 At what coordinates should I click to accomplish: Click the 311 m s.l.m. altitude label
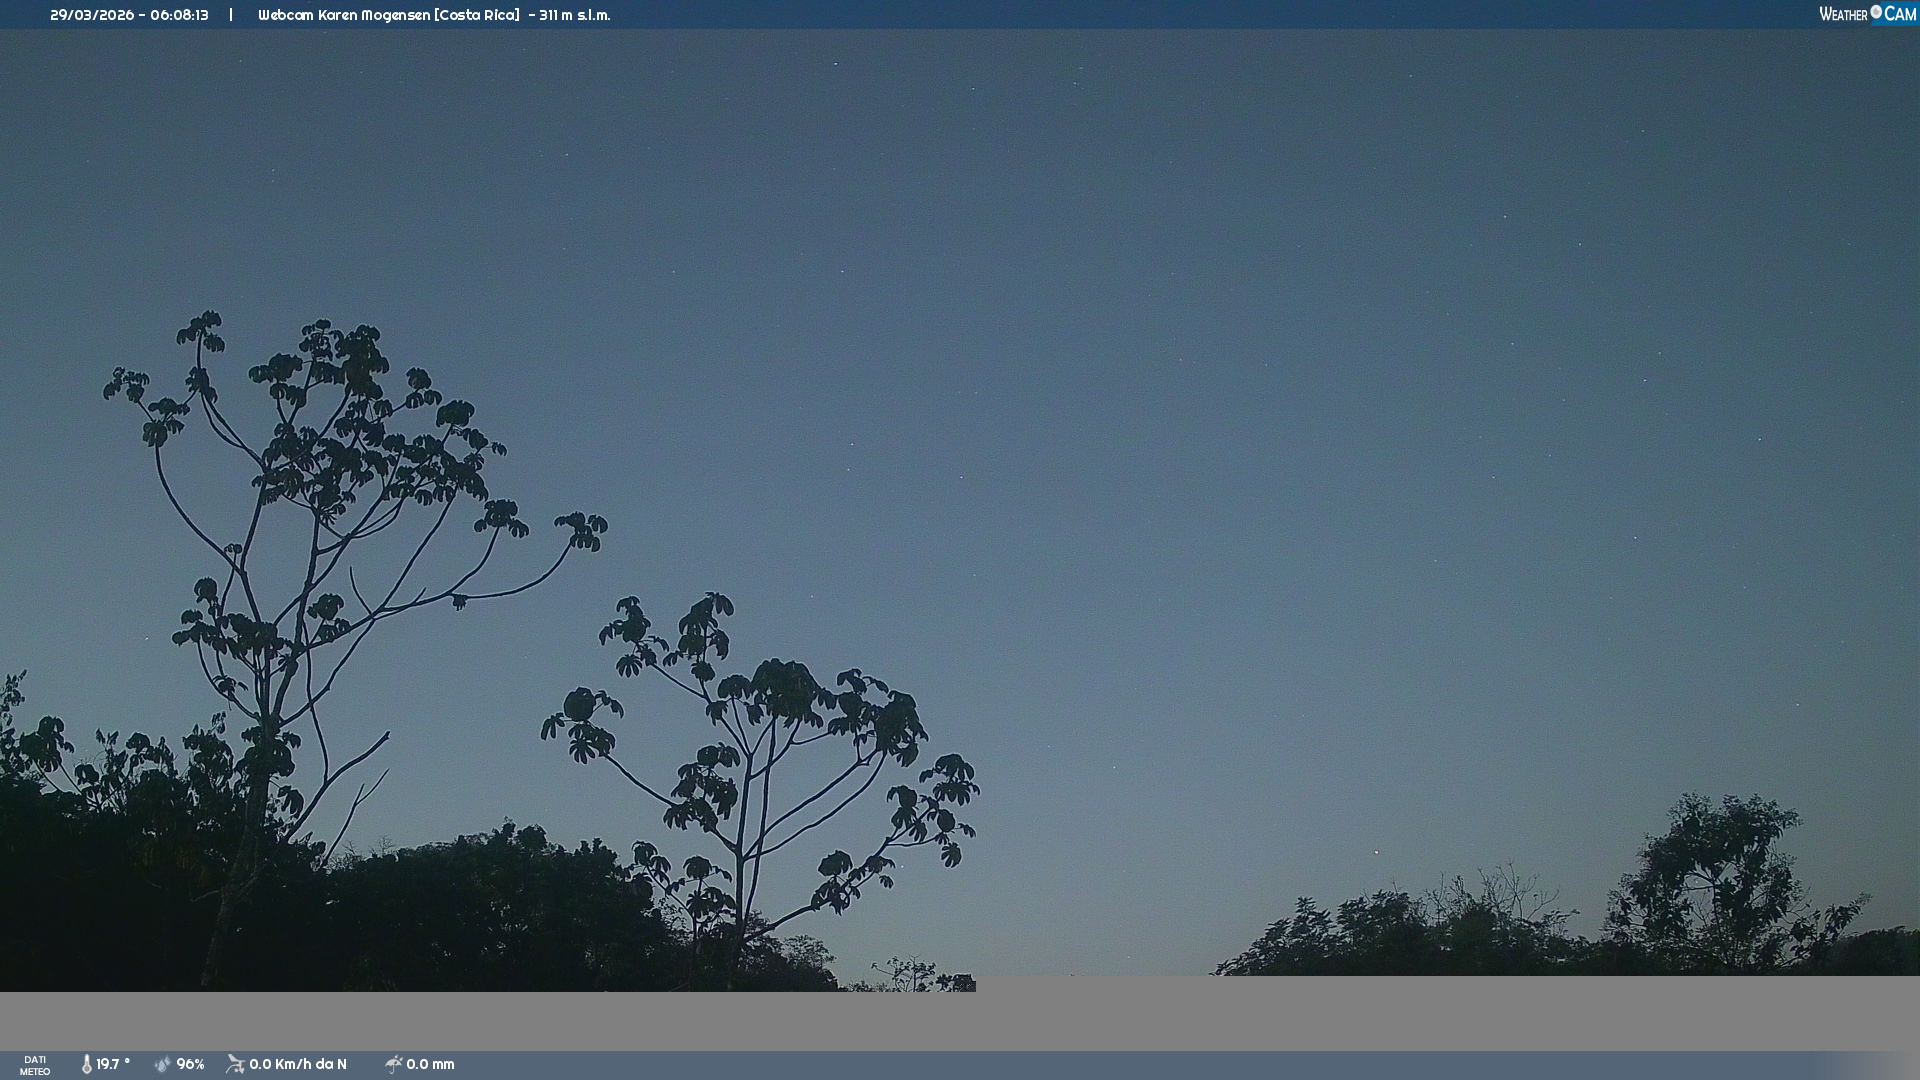574,15
